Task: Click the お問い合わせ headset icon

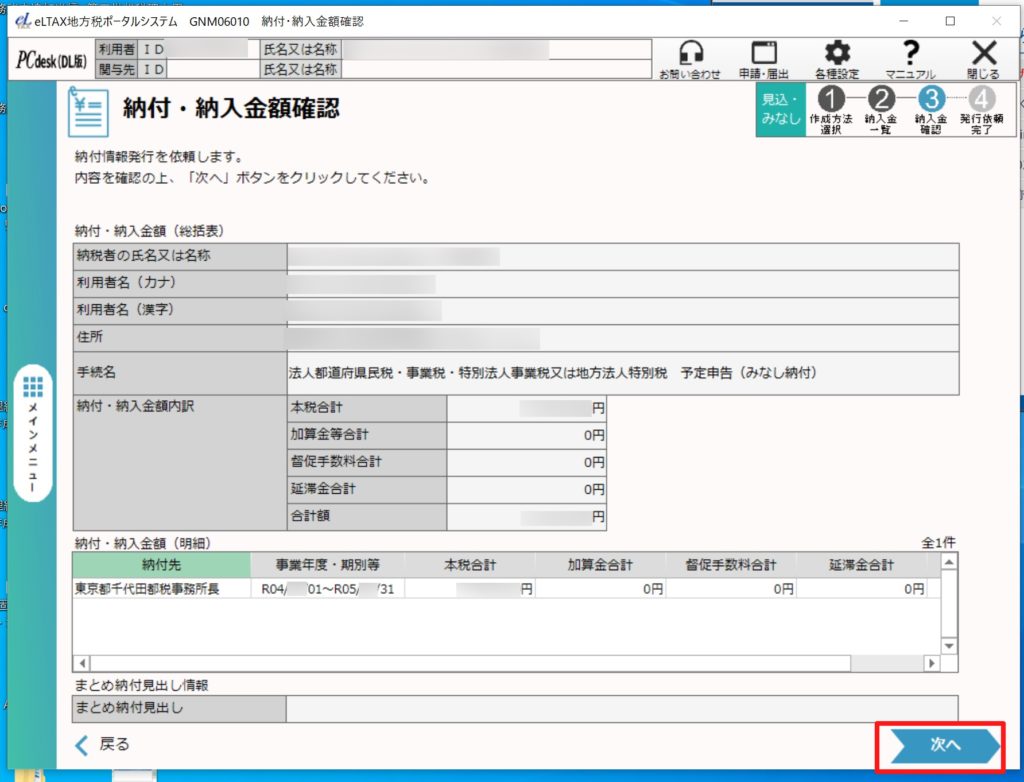Action: click(x=690, y=59)
